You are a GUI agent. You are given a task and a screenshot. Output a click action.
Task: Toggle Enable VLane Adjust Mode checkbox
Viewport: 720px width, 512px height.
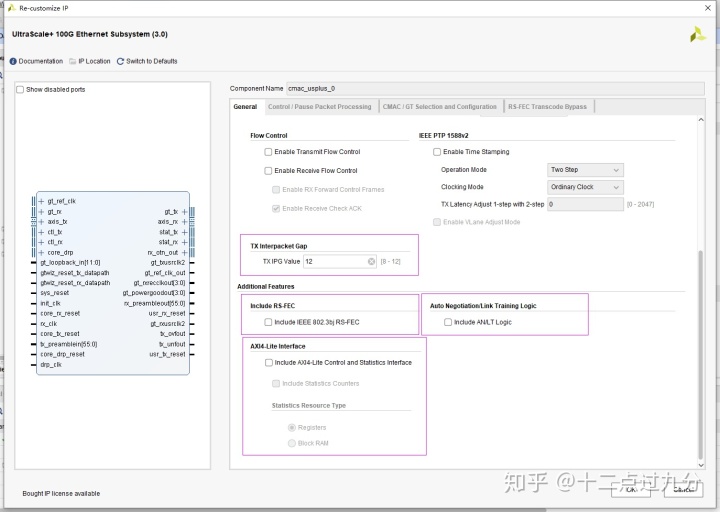(437, 222)
